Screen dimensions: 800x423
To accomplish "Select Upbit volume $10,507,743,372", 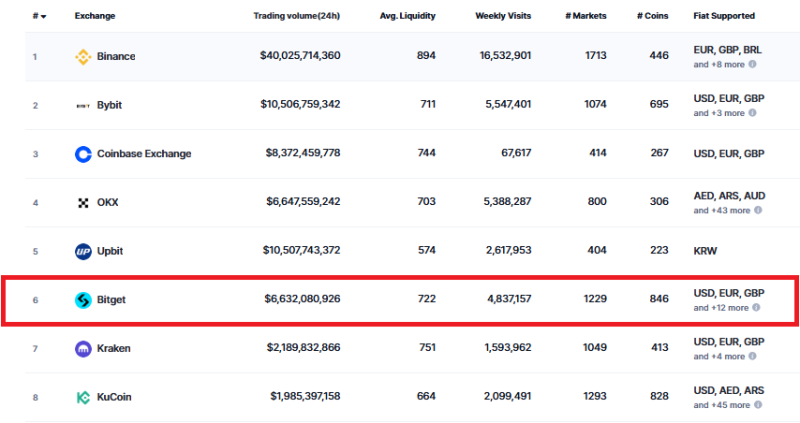I will (x=301, y=251).
